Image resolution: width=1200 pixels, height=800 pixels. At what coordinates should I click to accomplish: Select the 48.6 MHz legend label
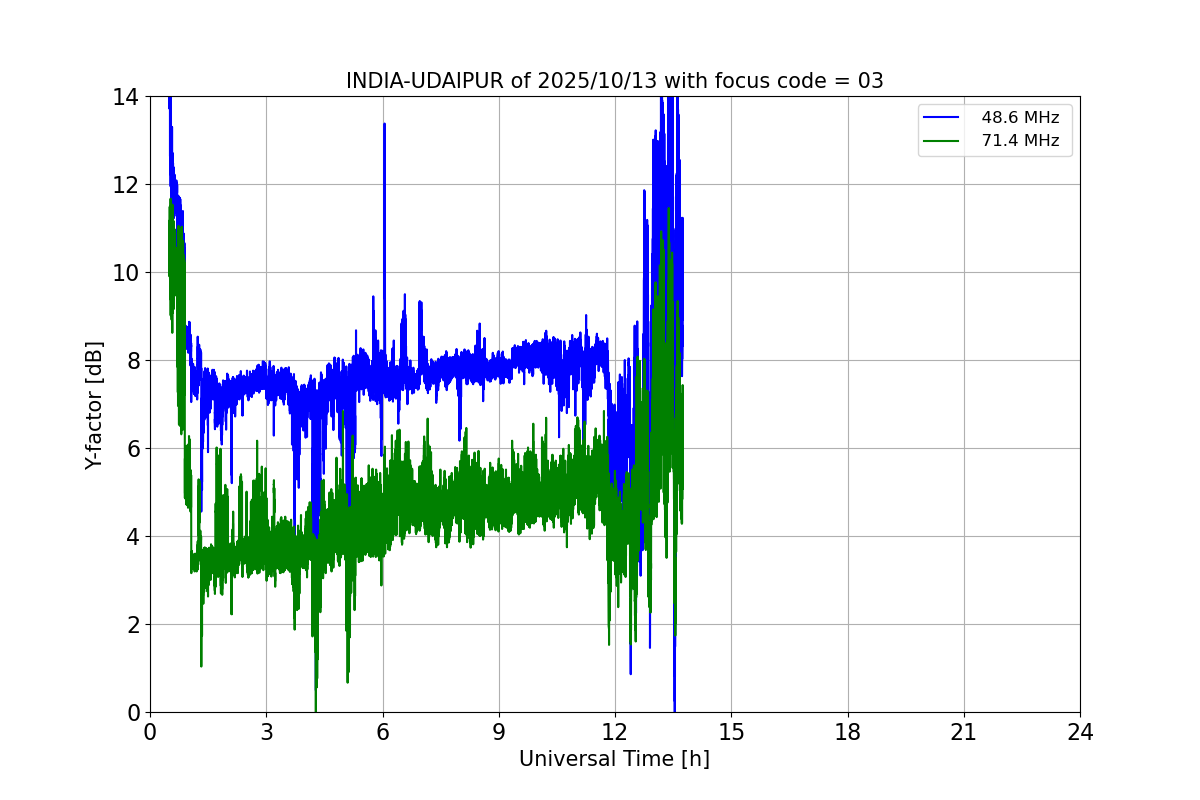1020,118
